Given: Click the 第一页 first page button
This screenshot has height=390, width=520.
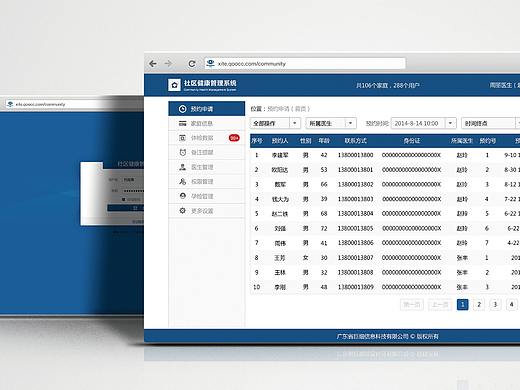Looking at the screenshot, I should tap(411, 304).
